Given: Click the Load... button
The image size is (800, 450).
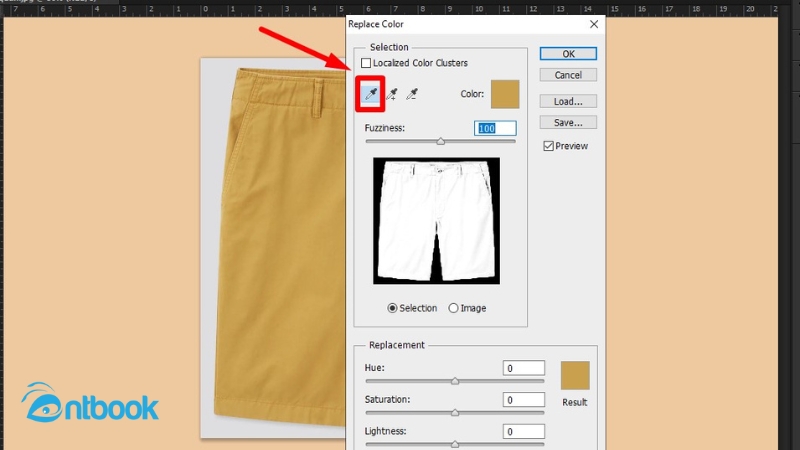Looking at the screenshot, I should click(568, 102).
